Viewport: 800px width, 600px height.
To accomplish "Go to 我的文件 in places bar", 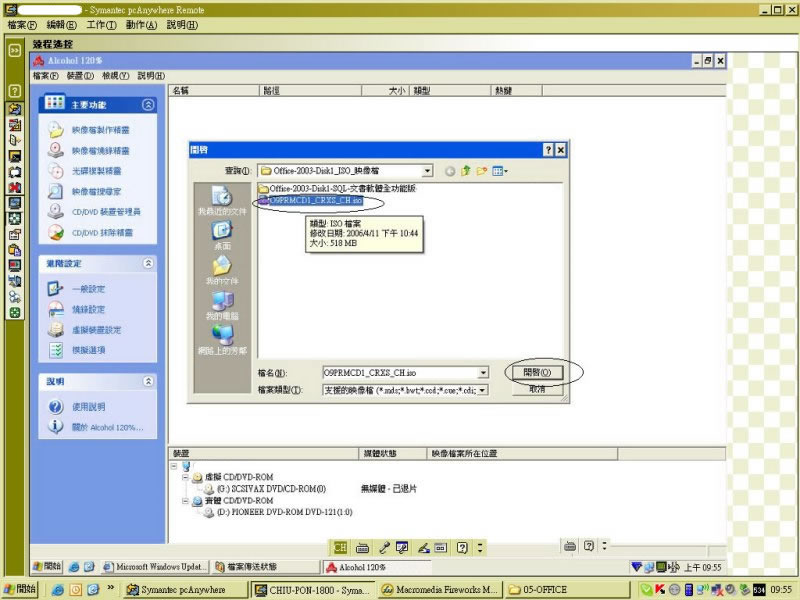I will coord(222,270).
